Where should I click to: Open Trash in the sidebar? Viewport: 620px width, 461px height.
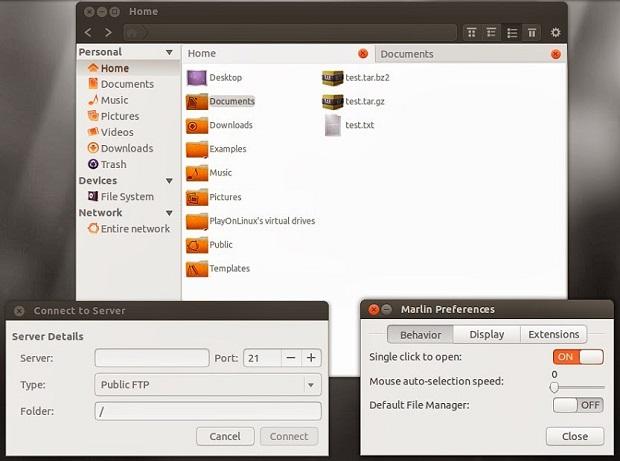[107, 164]
